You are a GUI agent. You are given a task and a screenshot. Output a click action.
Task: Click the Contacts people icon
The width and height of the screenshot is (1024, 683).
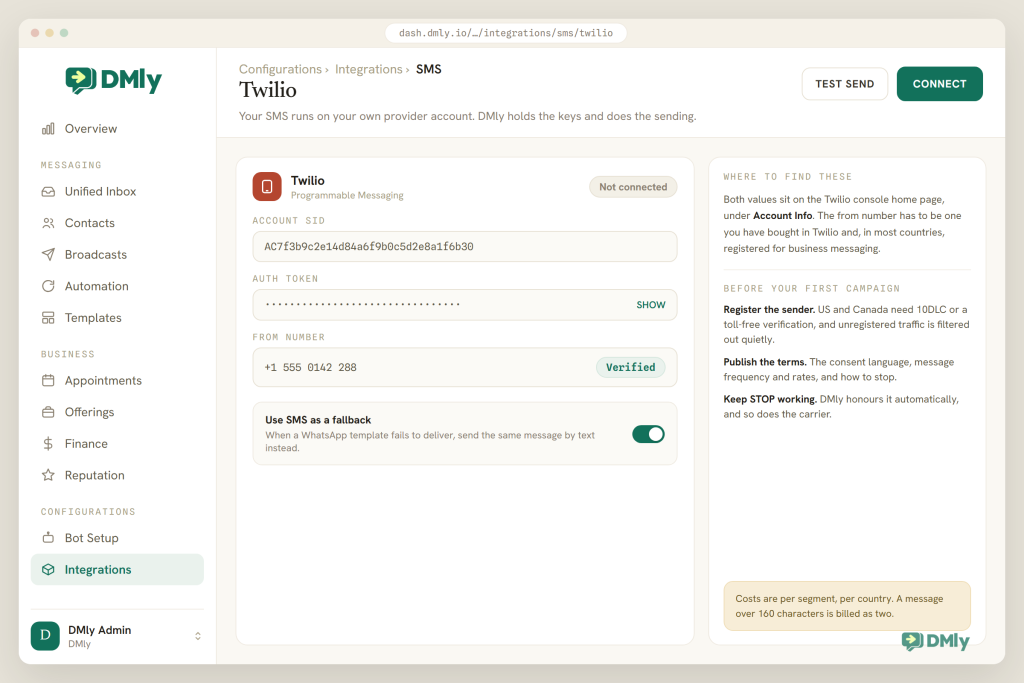pos(48,223)
